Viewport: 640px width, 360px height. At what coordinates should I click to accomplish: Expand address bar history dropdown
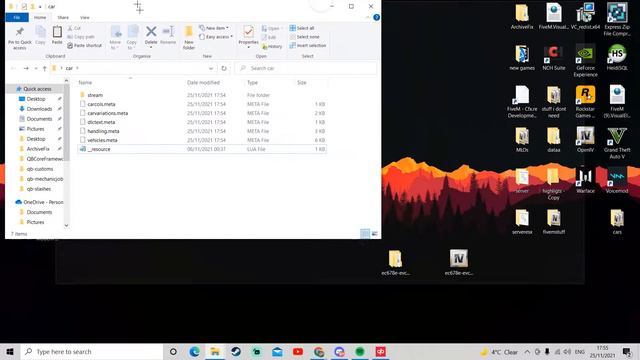[x=211, y=68]
